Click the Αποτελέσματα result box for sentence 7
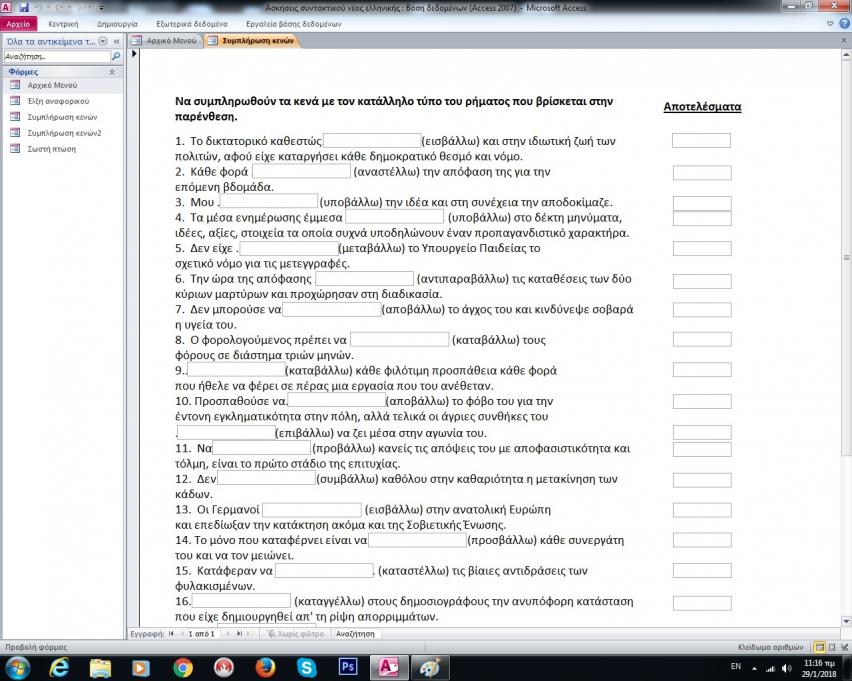Screen dimensions: 852x681 (702, 309)
